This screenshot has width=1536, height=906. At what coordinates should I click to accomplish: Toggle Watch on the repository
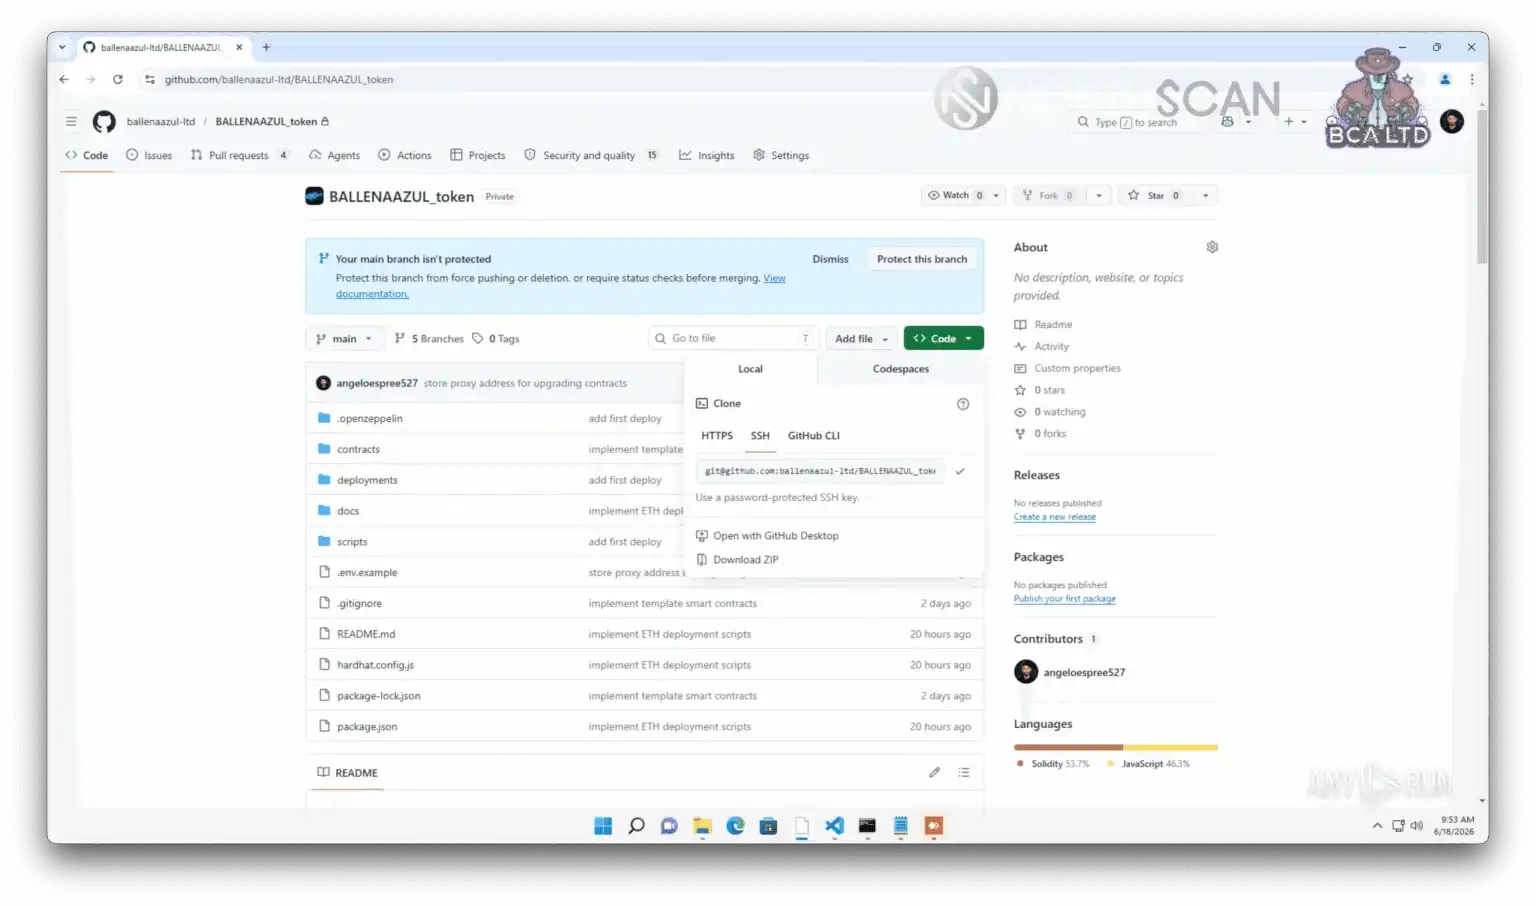(x=955, y=196)
